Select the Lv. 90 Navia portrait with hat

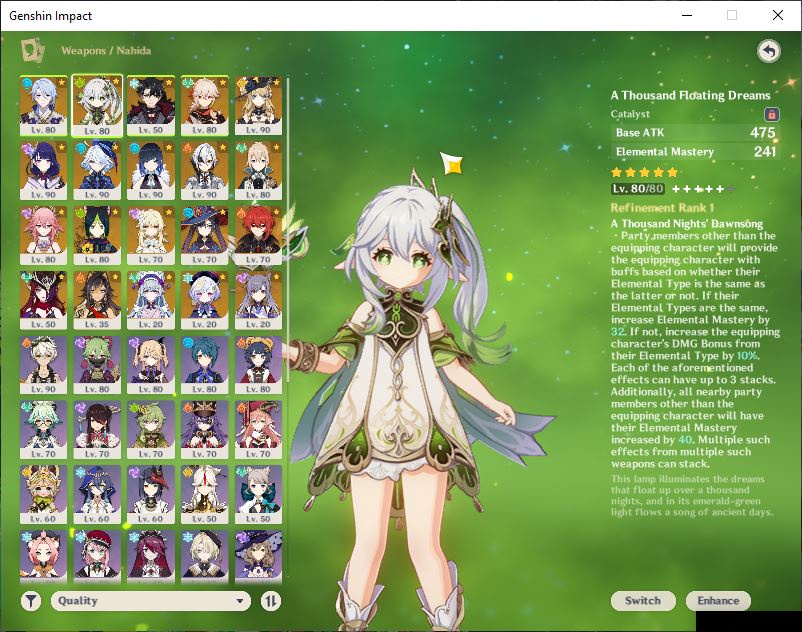(x=258, y=105)
